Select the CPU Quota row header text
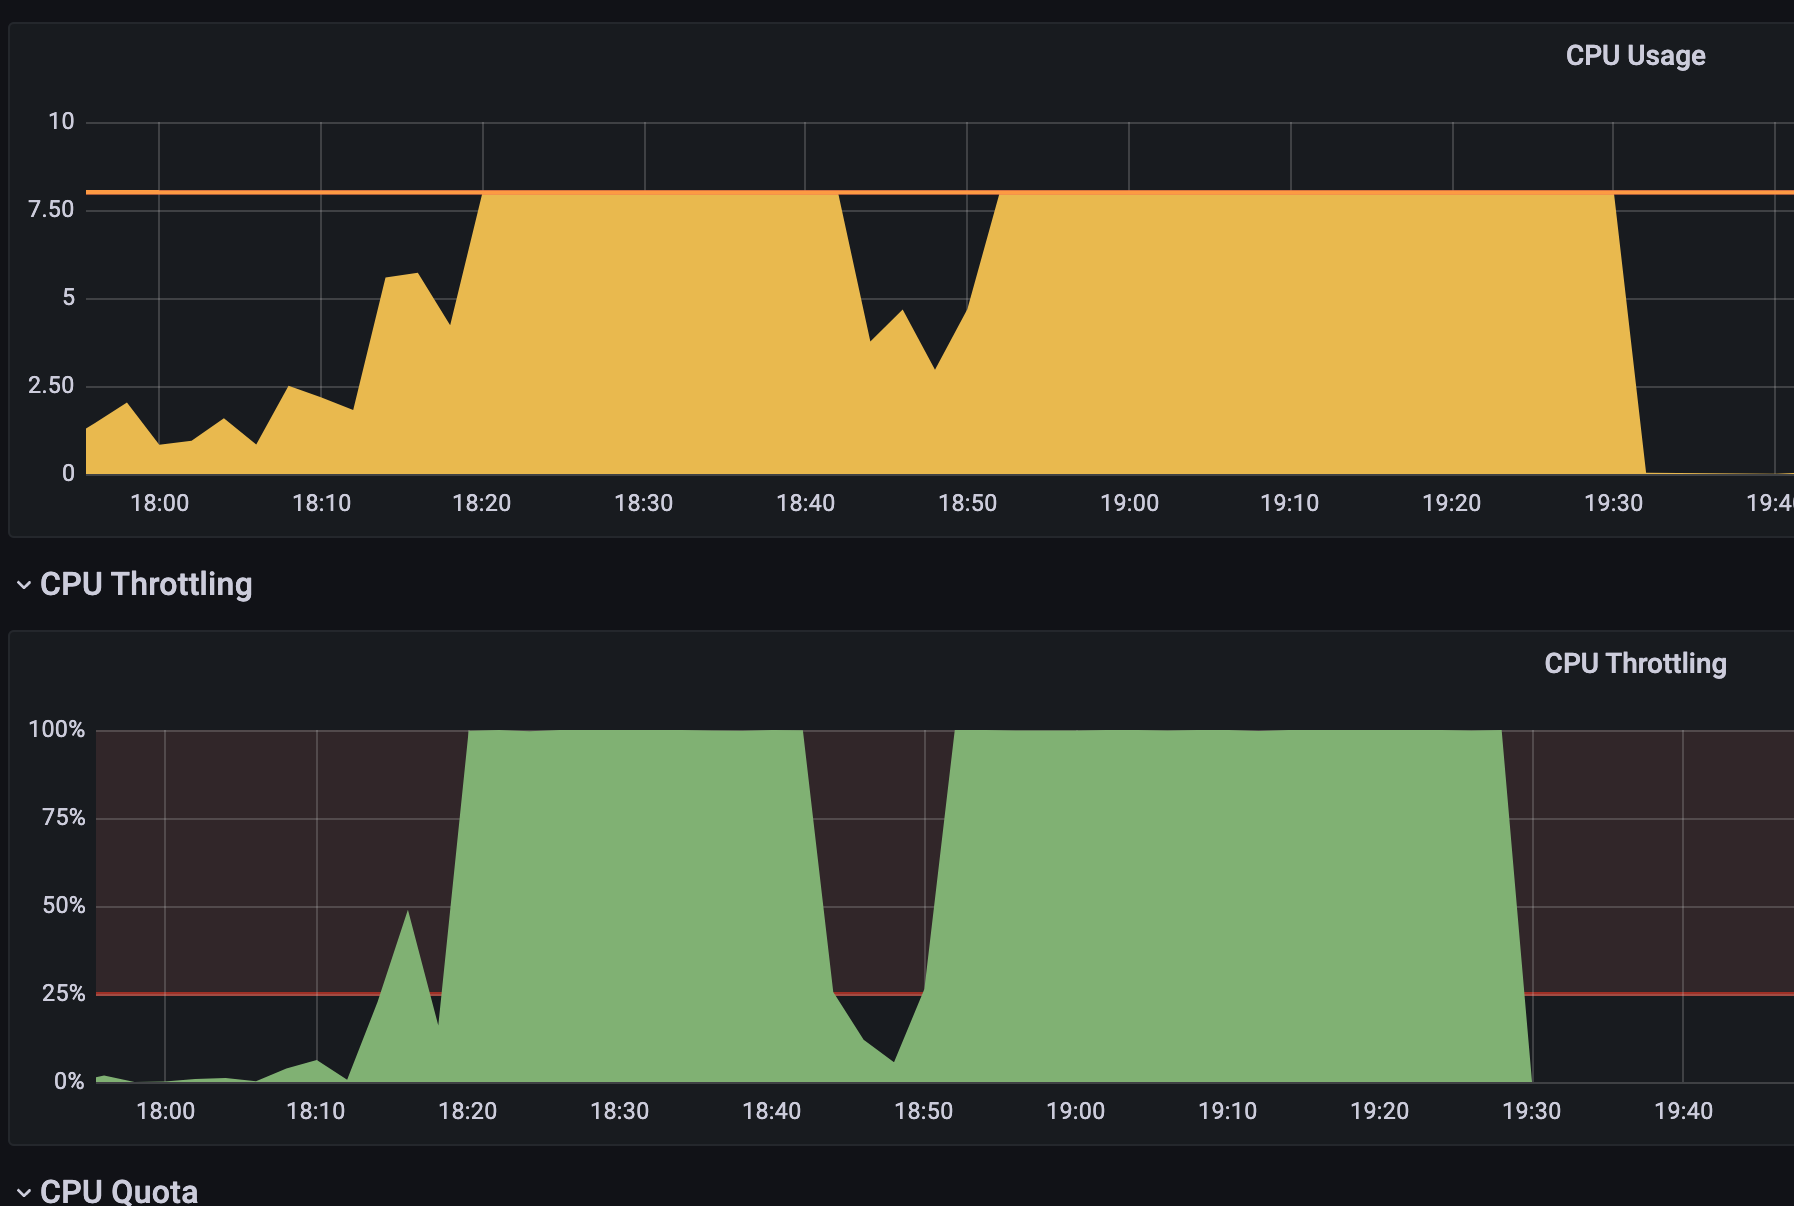This screenshot has height=1206, width=1794. 120,1191
